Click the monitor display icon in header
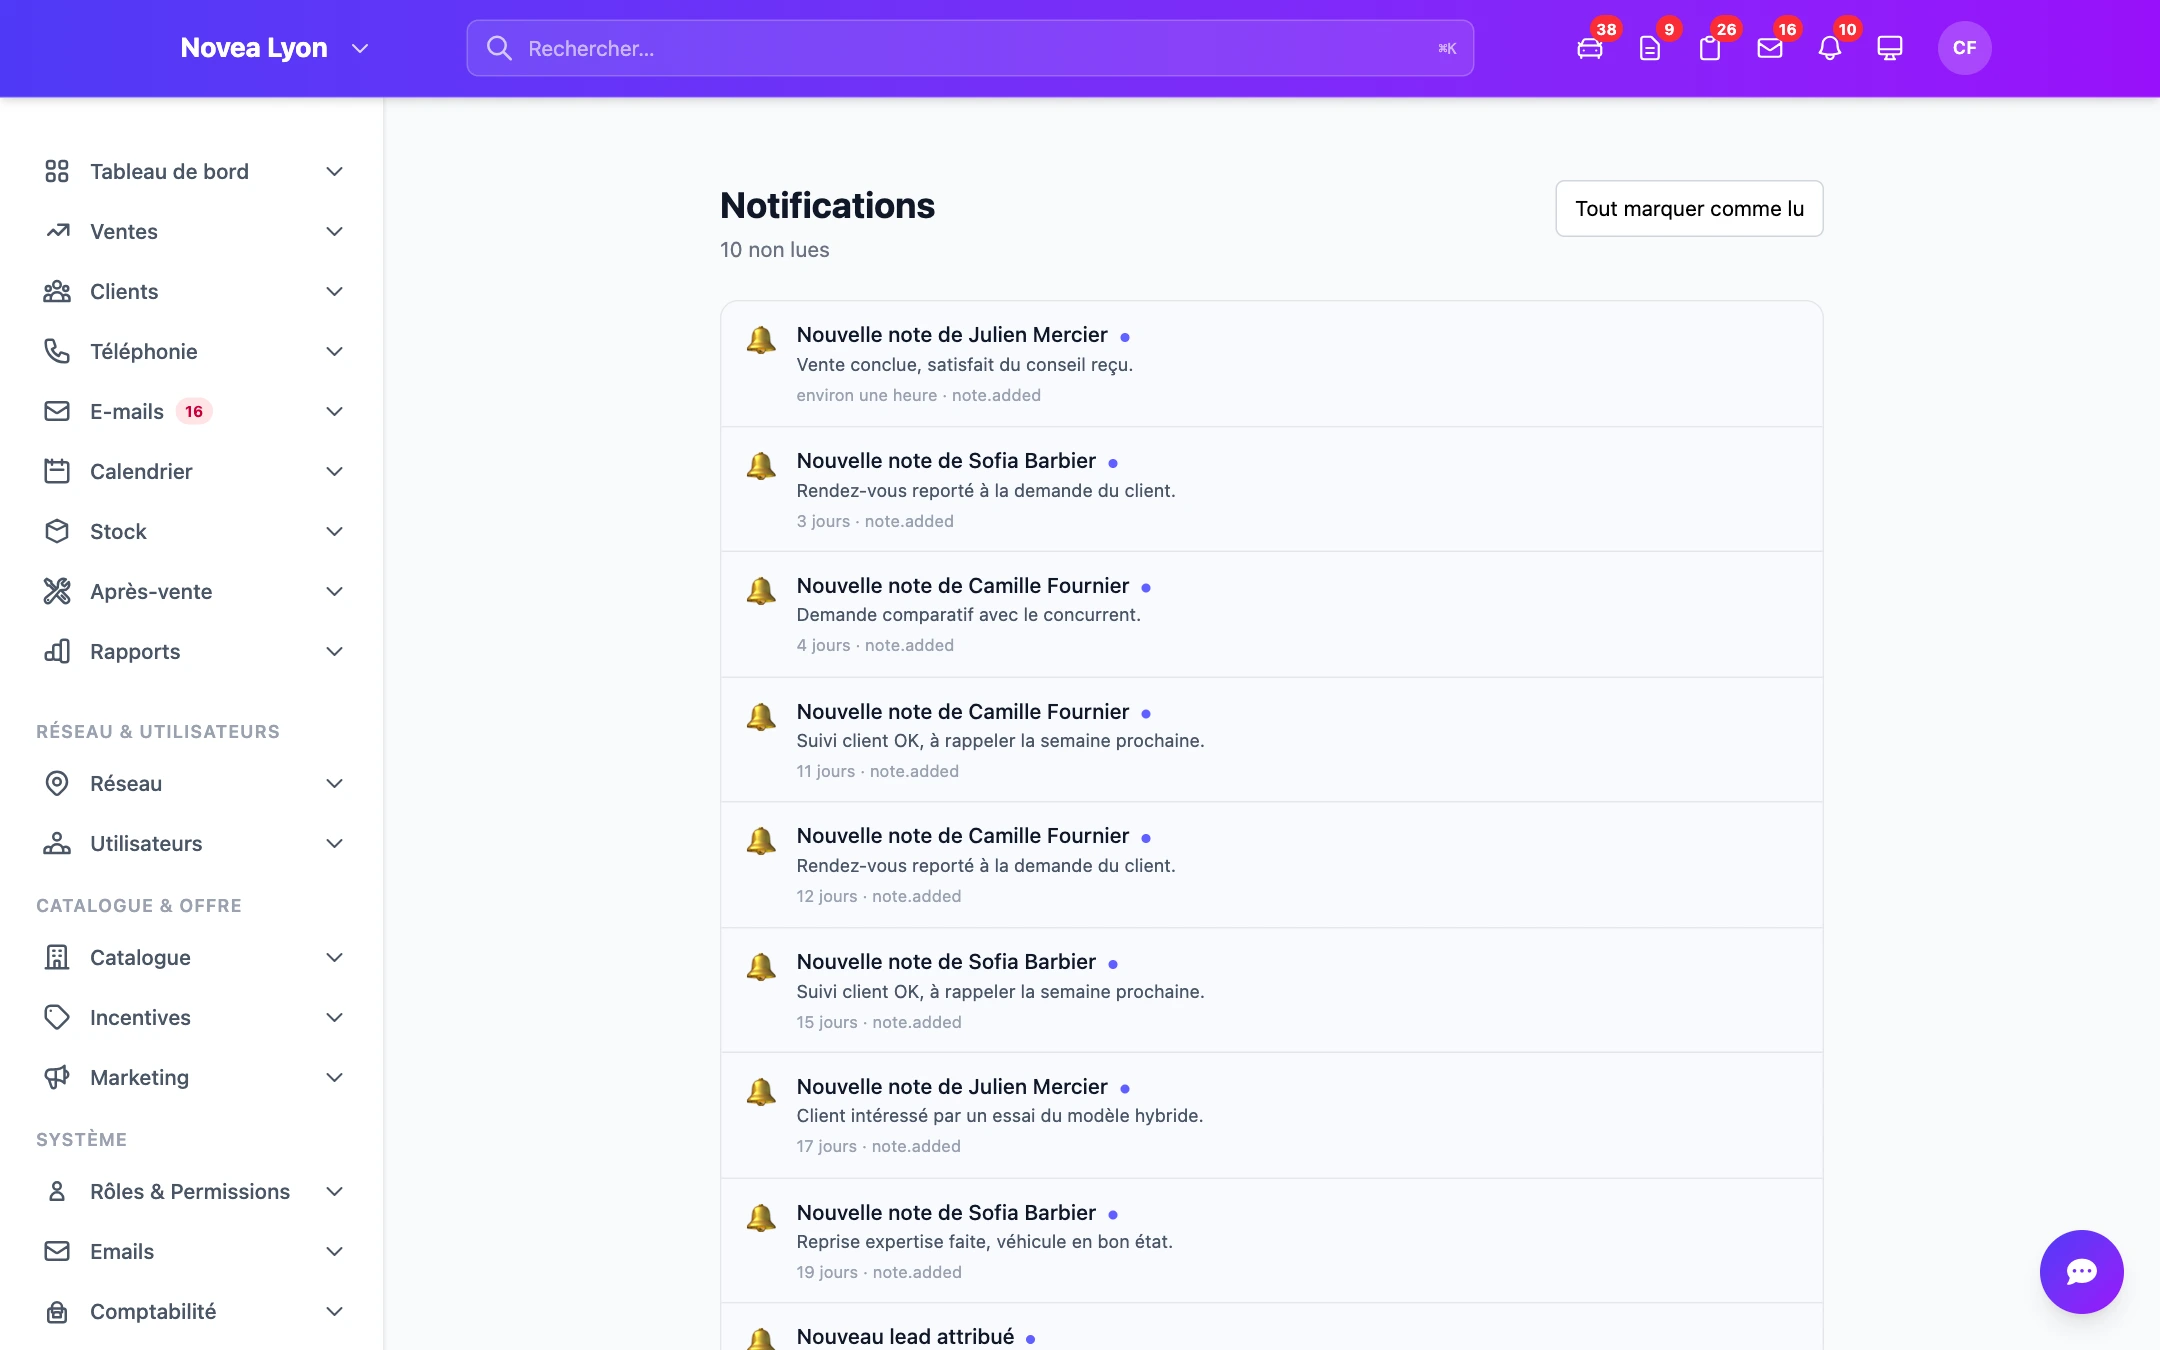The height and width of the screenshot is (1350, 2160). (x=1890, y=48)
